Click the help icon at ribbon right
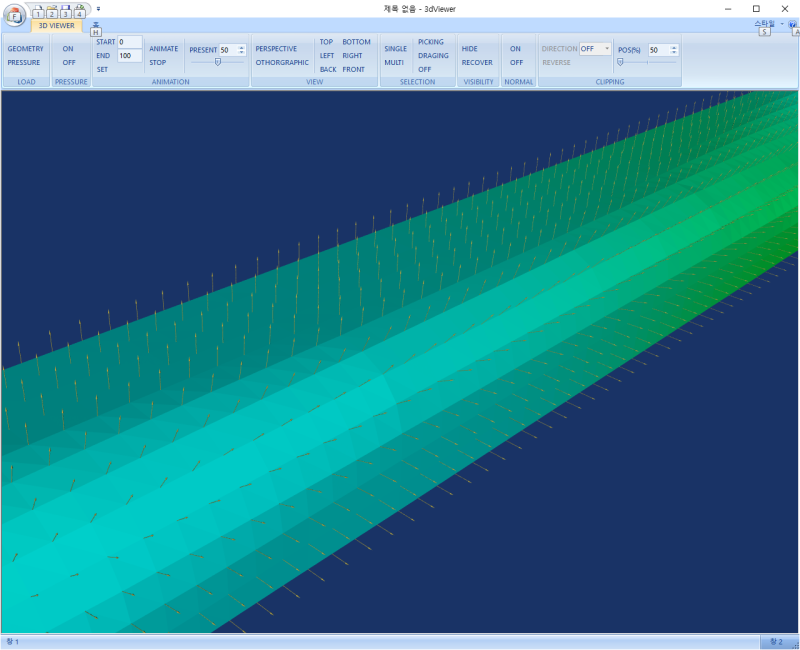The height and width of the screenshot is (650, 800). [792, 24]
